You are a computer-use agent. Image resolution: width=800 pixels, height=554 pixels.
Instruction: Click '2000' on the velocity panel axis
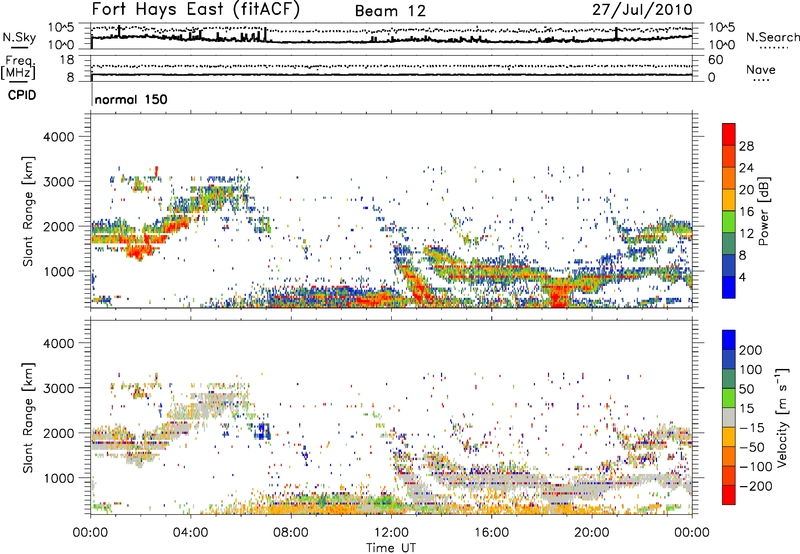click(x=58, y=433)
